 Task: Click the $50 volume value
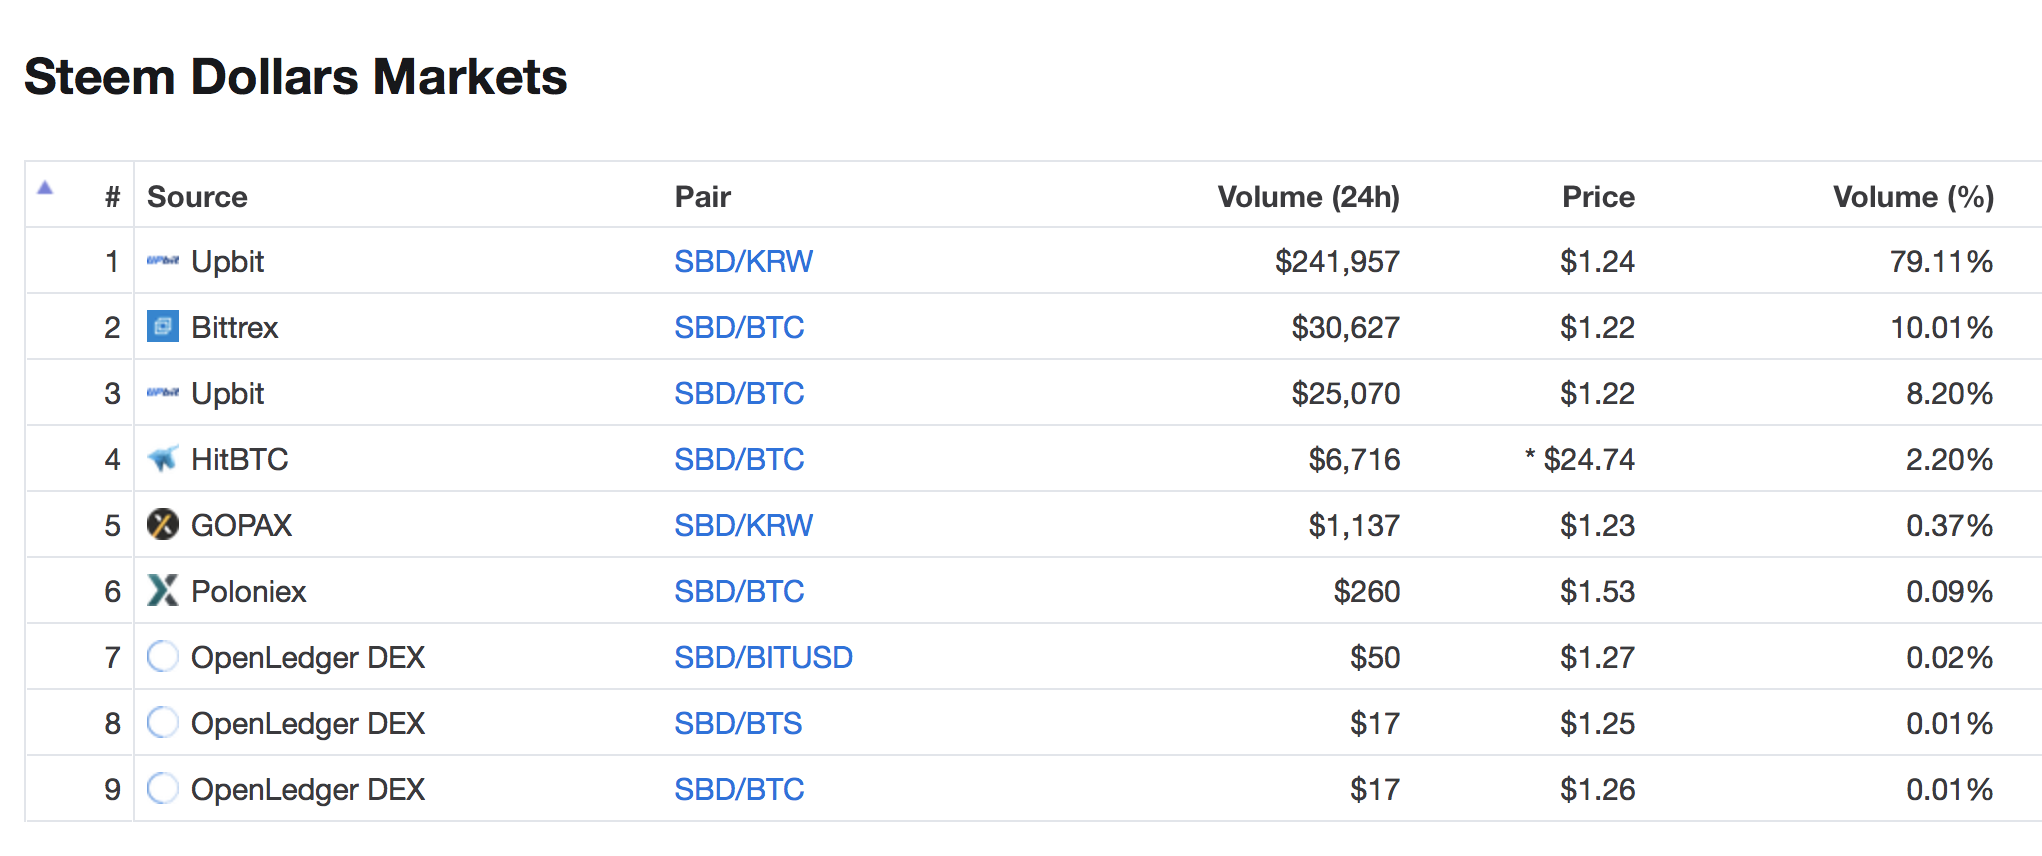(1375, 657)
